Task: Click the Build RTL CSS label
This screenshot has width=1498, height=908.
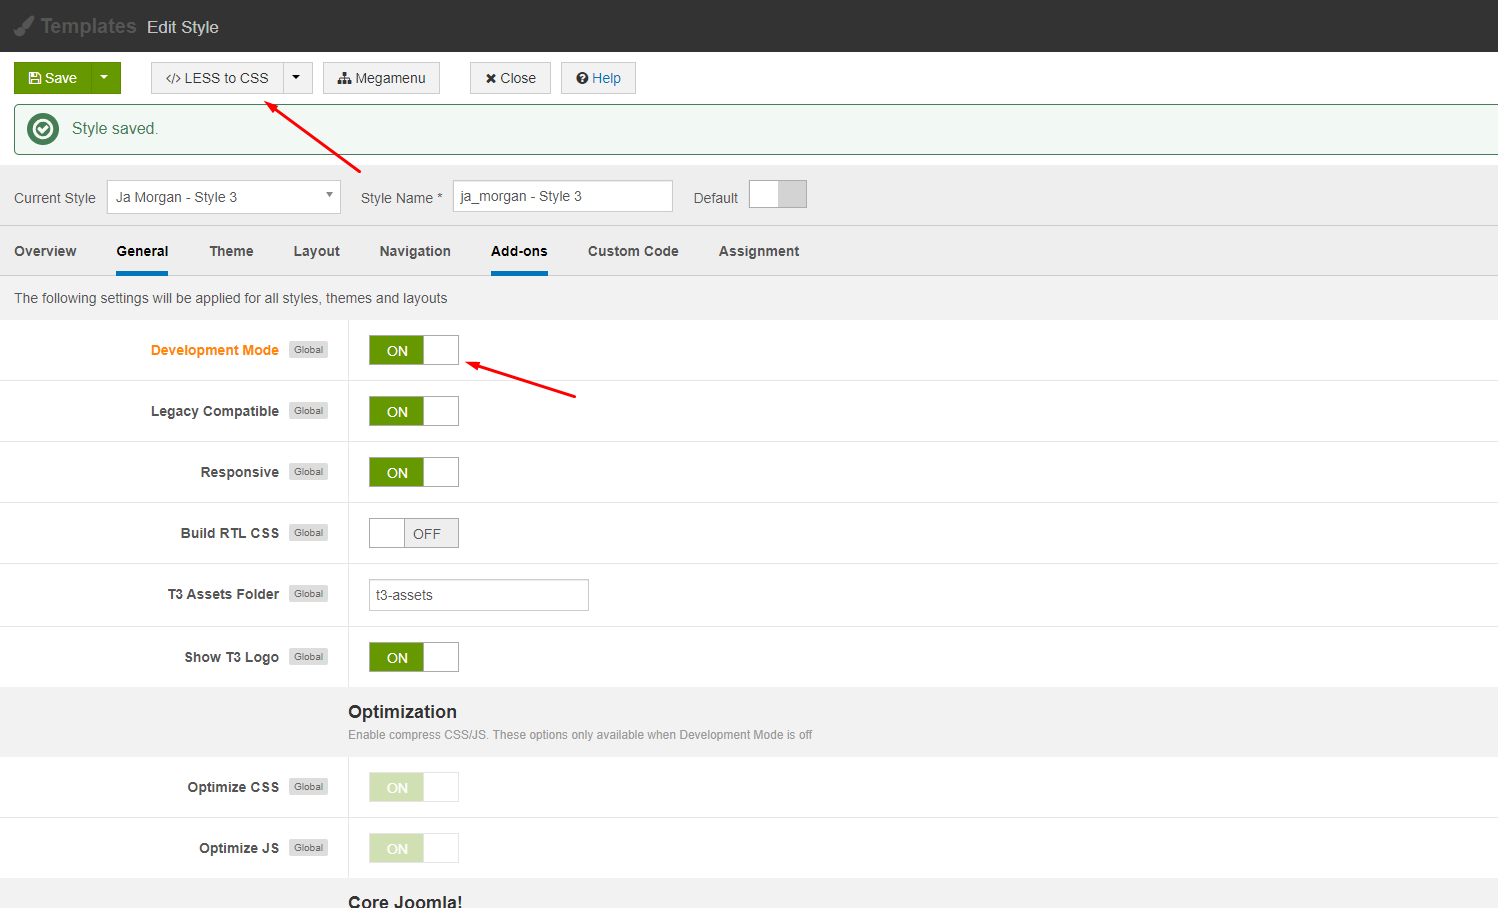Action: [x=230, y=533]
